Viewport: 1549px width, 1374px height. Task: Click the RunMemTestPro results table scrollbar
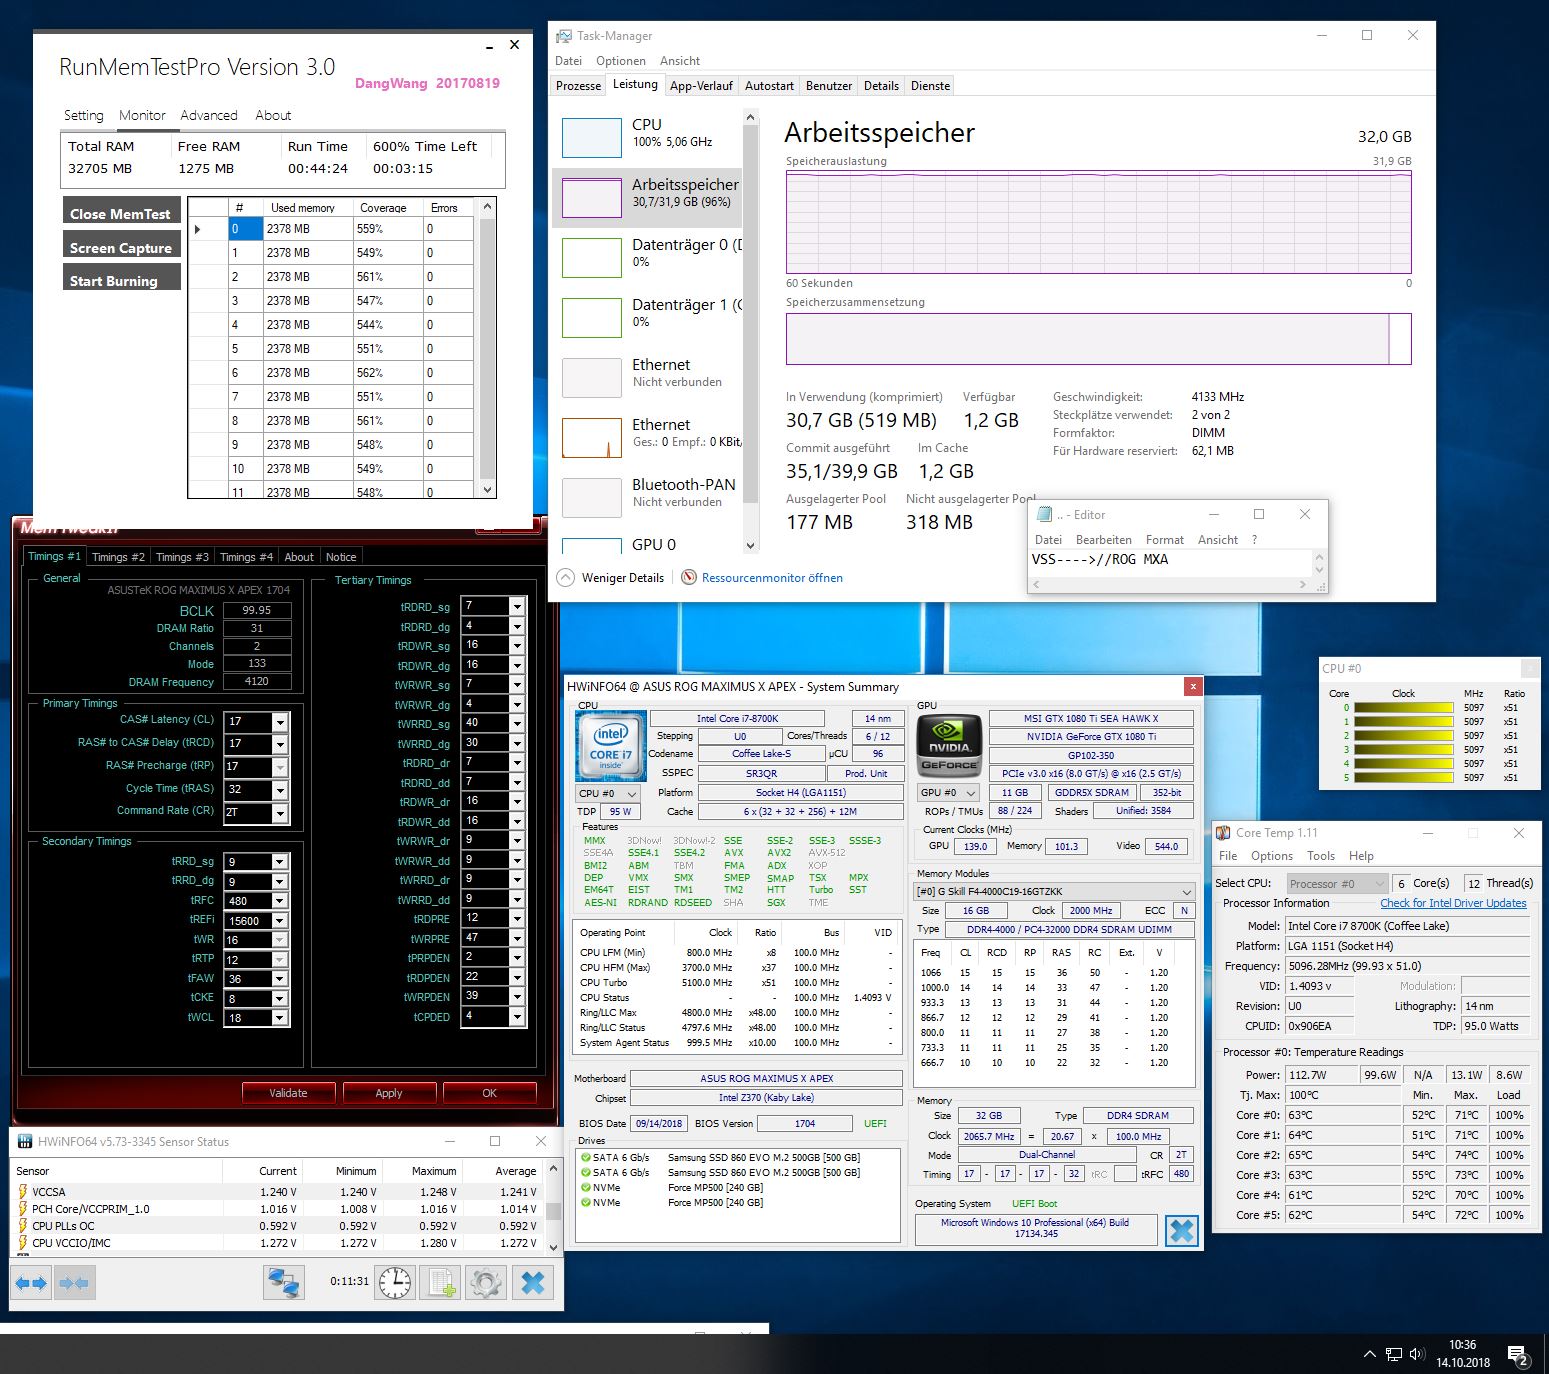pyautogui.click(x=488, y=348)
